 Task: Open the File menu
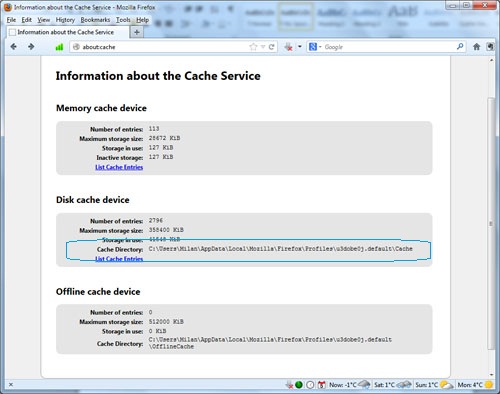tap(11, 20)
